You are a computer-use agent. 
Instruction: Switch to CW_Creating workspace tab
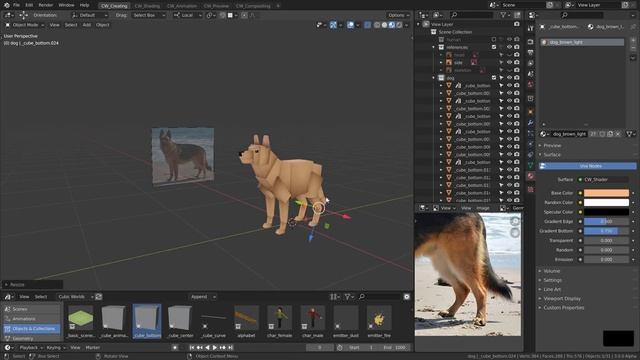pos(114,6)
